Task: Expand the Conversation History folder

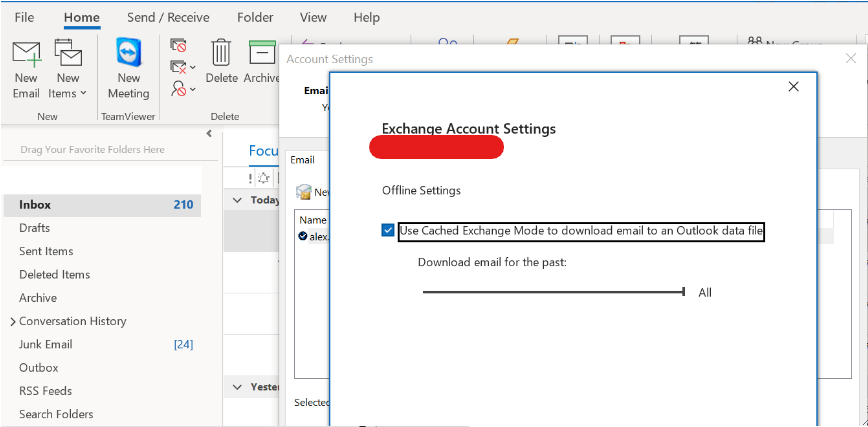Action: click(x=13, y=322)
